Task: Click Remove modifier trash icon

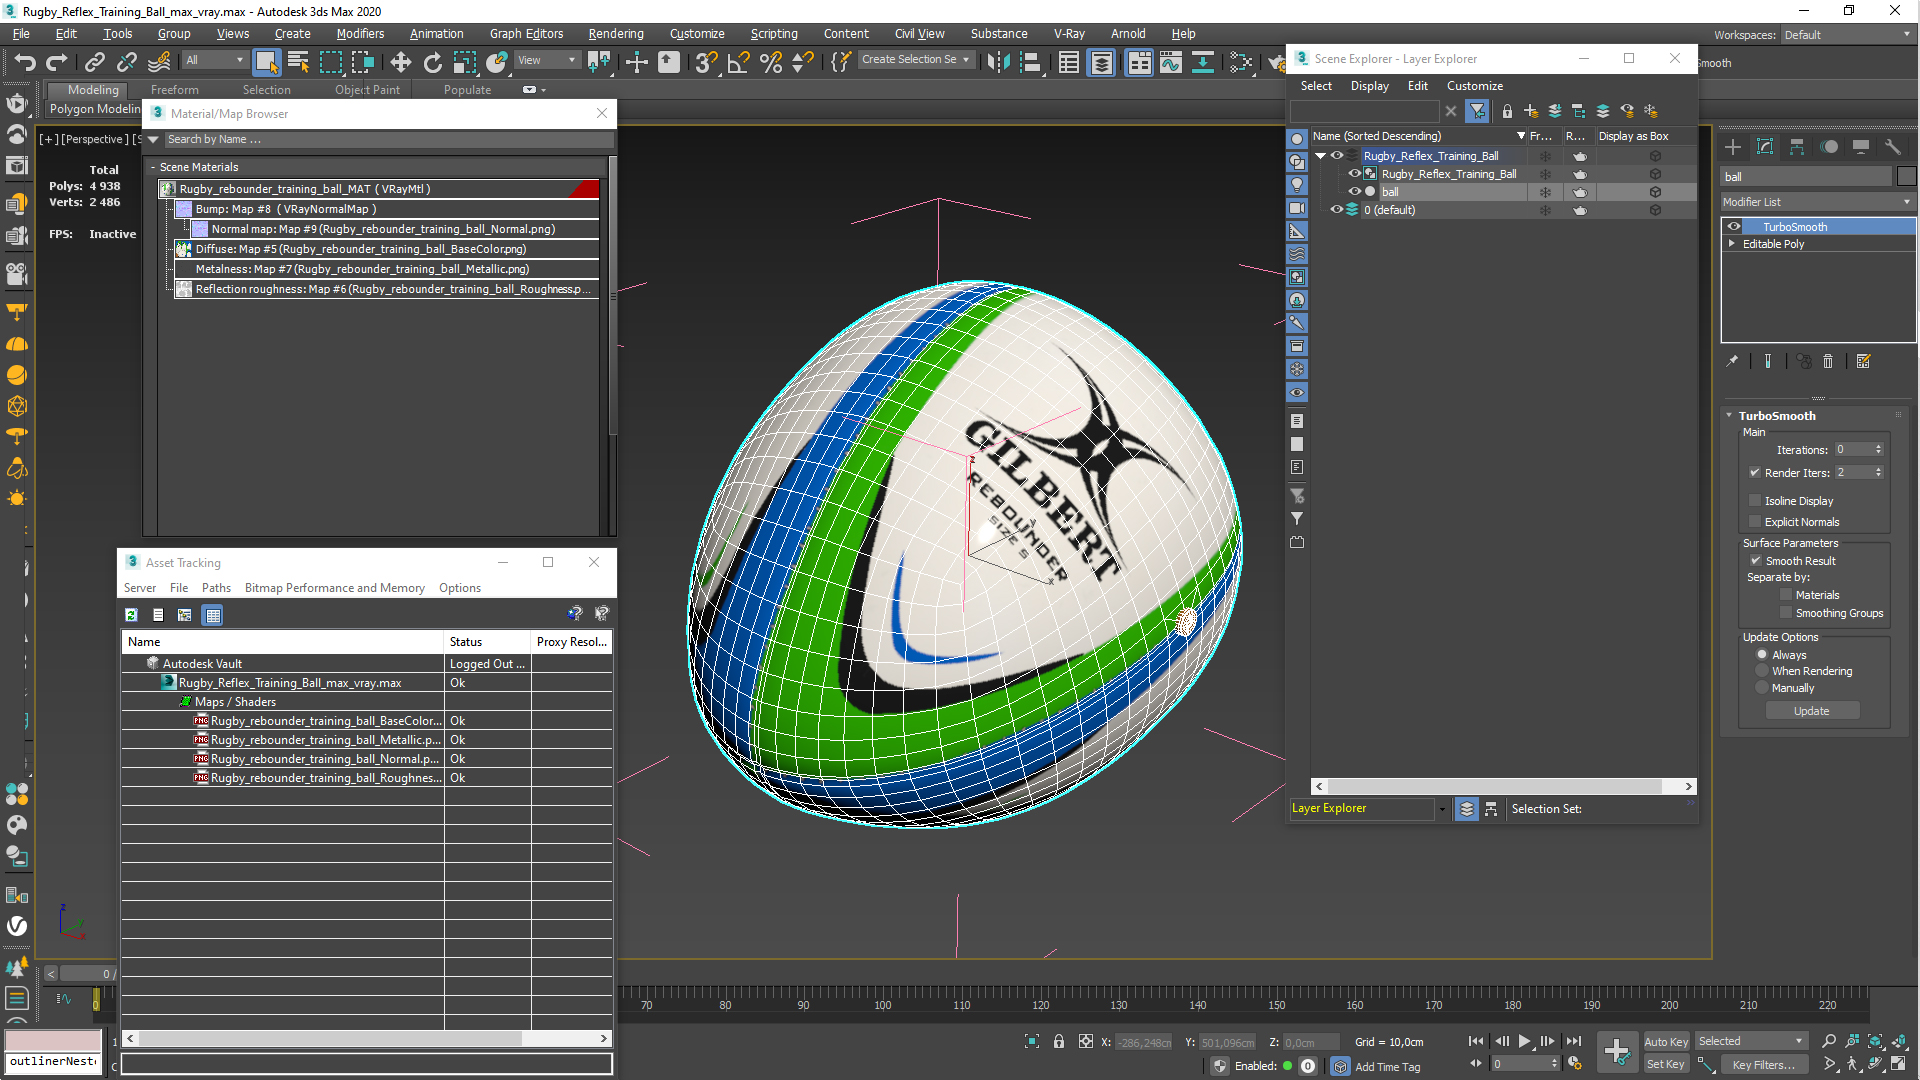Action: 1828,362
